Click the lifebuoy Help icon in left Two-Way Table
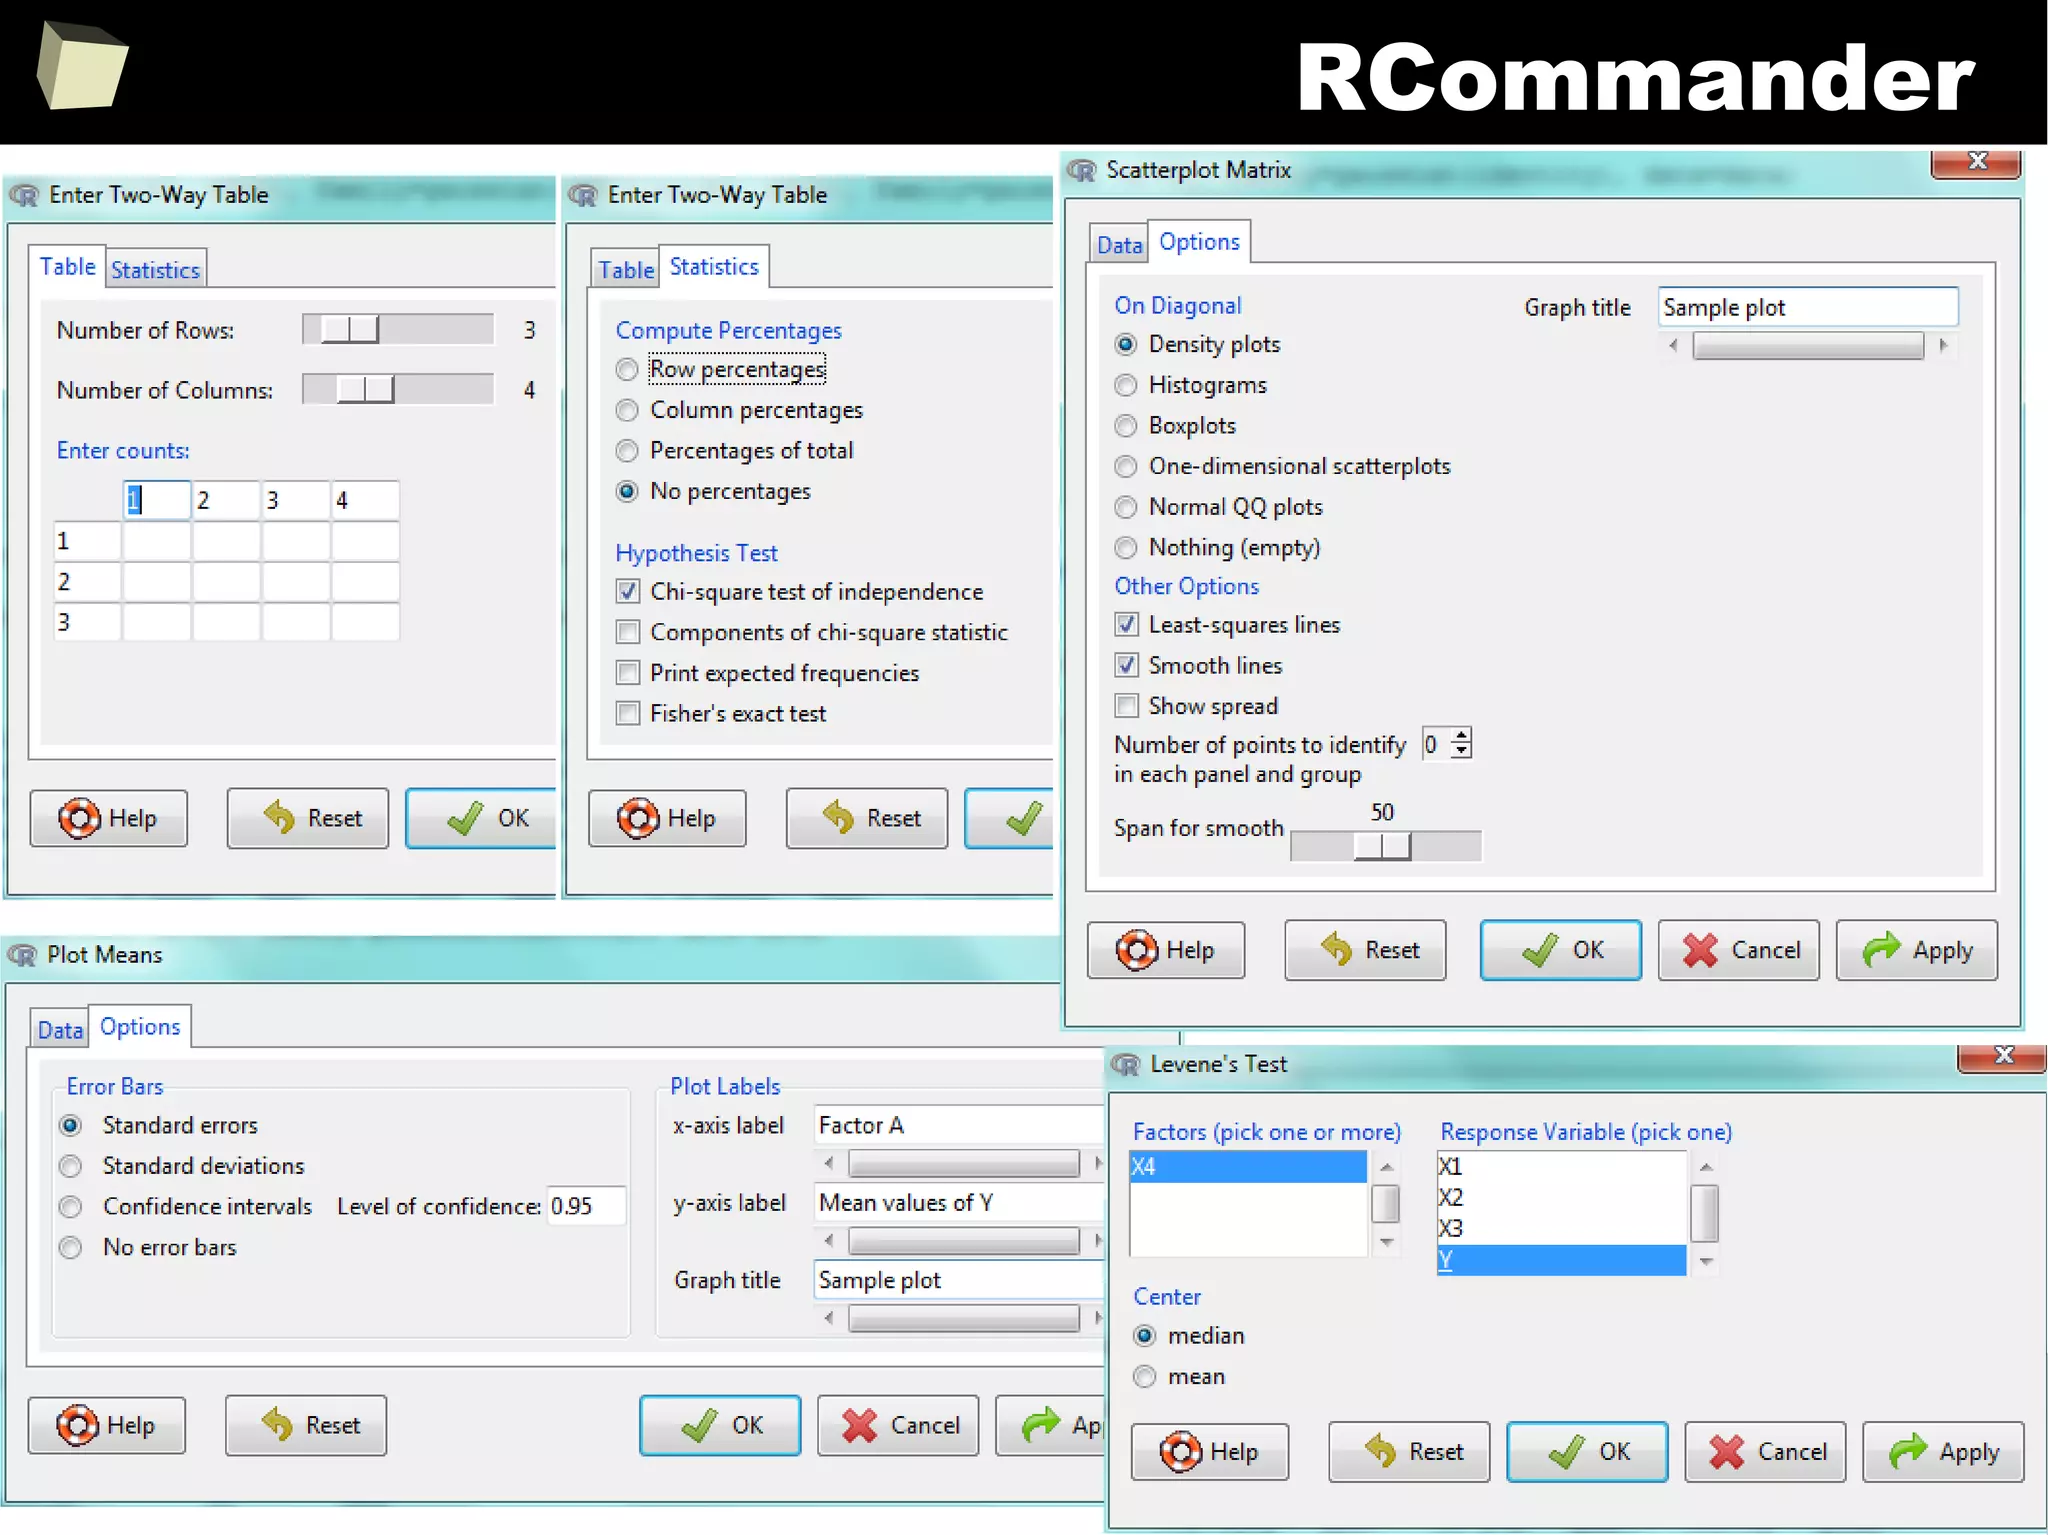Viewport: 2048px width, 1535px height. point(79,818)
